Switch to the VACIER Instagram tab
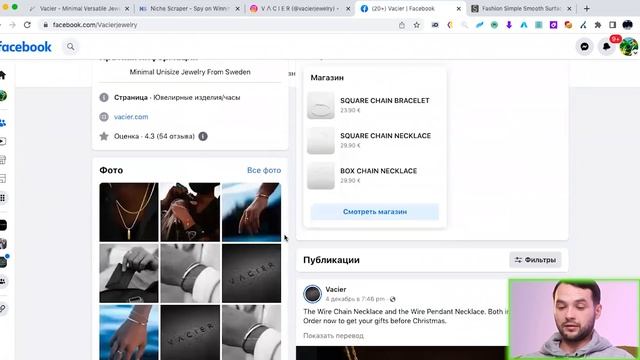This screenshot has height=360, width=640. pos(300,8)
